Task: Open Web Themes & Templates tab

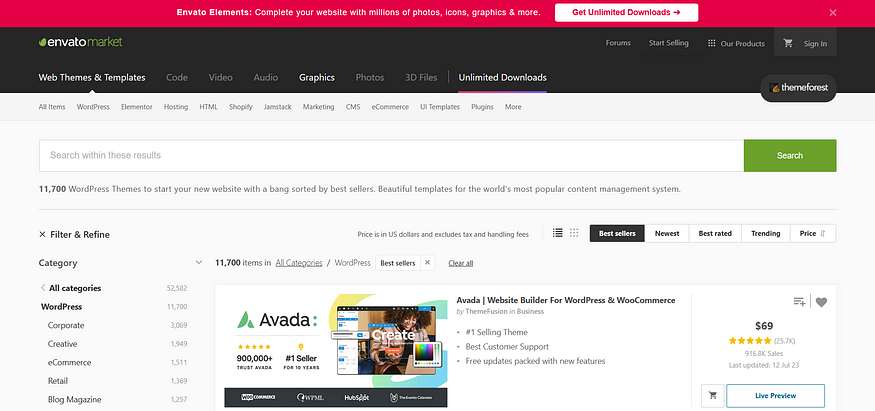Action: tap(92, 78)
